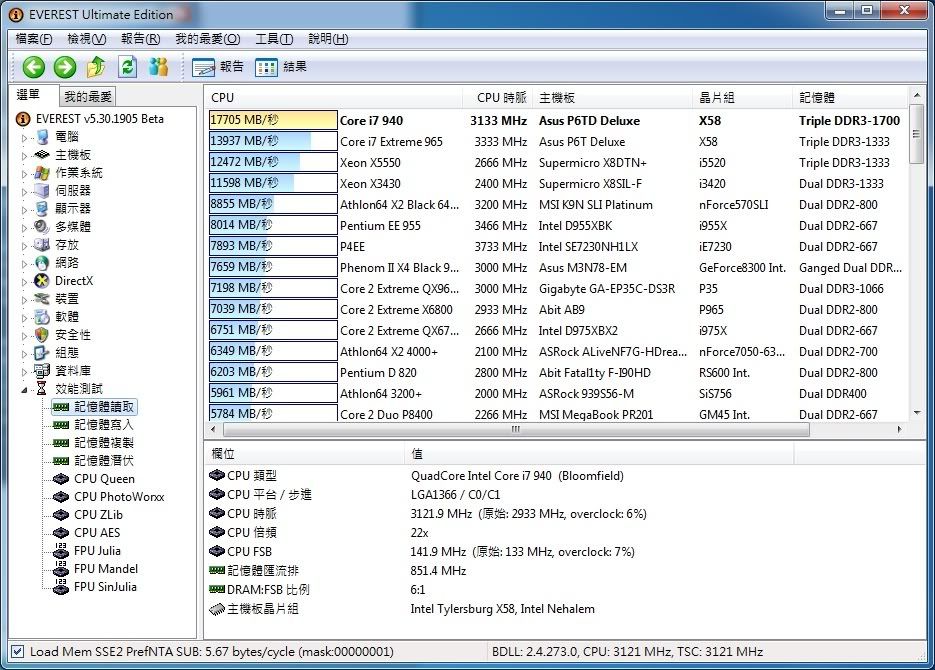Select the 軟體 software tree icon
935x670 pixels.
click(x=42, y=317)
